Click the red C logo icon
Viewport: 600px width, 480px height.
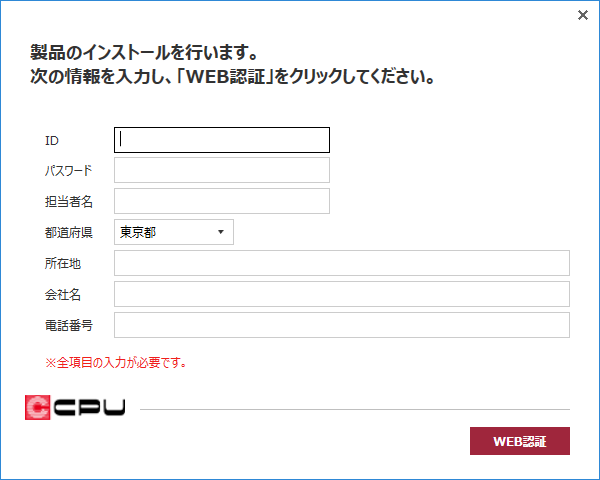click(38, 407)
